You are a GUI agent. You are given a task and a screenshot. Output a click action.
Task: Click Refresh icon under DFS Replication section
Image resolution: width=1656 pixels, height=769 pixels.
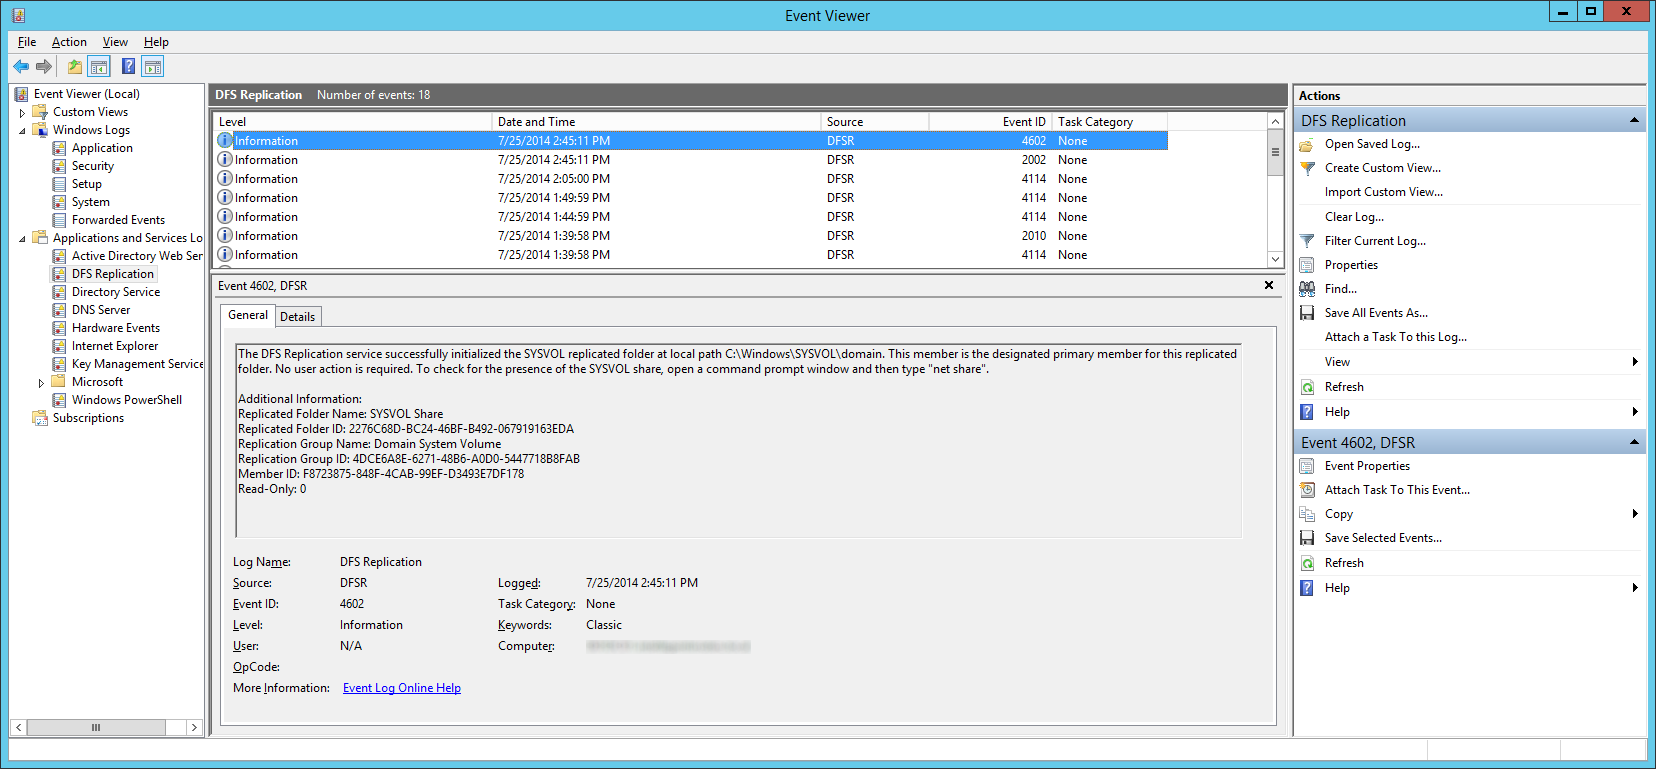coord(1307,387)
